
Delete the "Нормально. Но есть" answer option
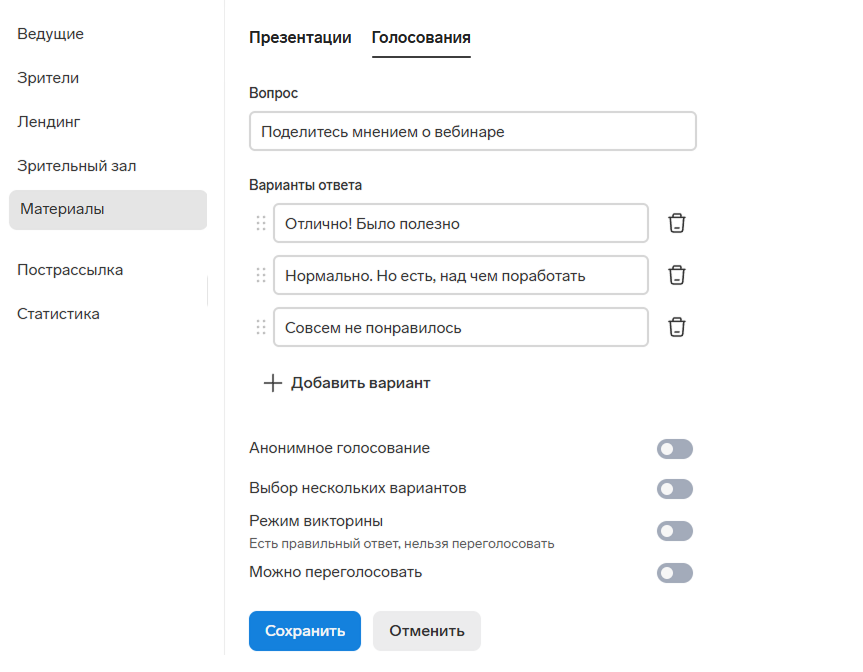tap(677, 275)
